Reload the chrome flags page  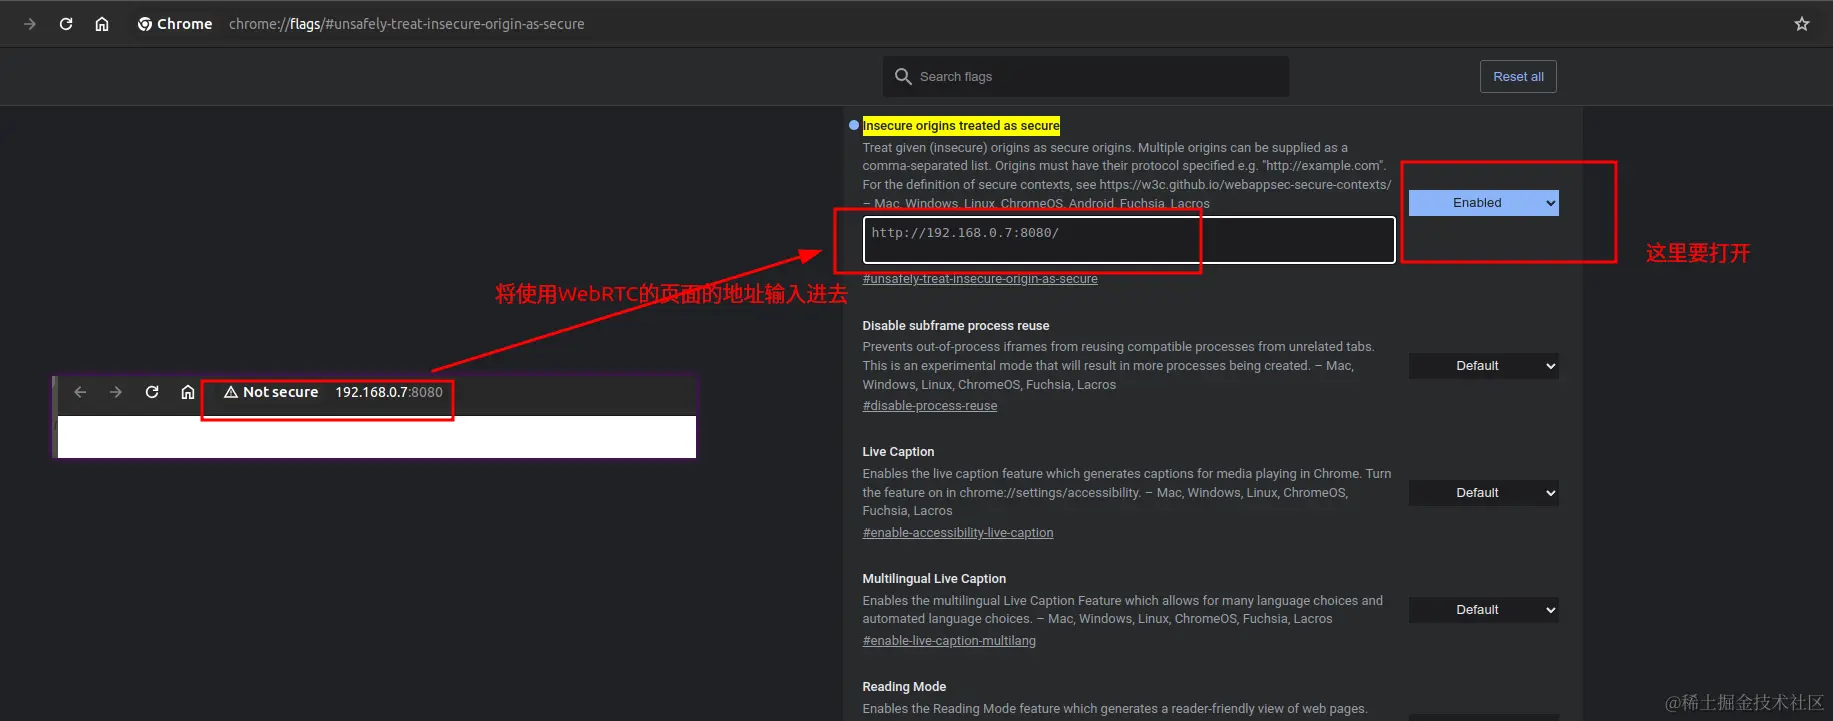(66, 24)
